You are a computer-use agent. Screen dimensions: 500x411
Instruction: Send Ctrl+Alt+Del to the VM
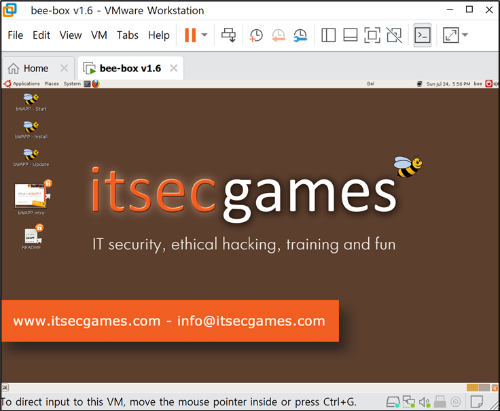[229, 35]
